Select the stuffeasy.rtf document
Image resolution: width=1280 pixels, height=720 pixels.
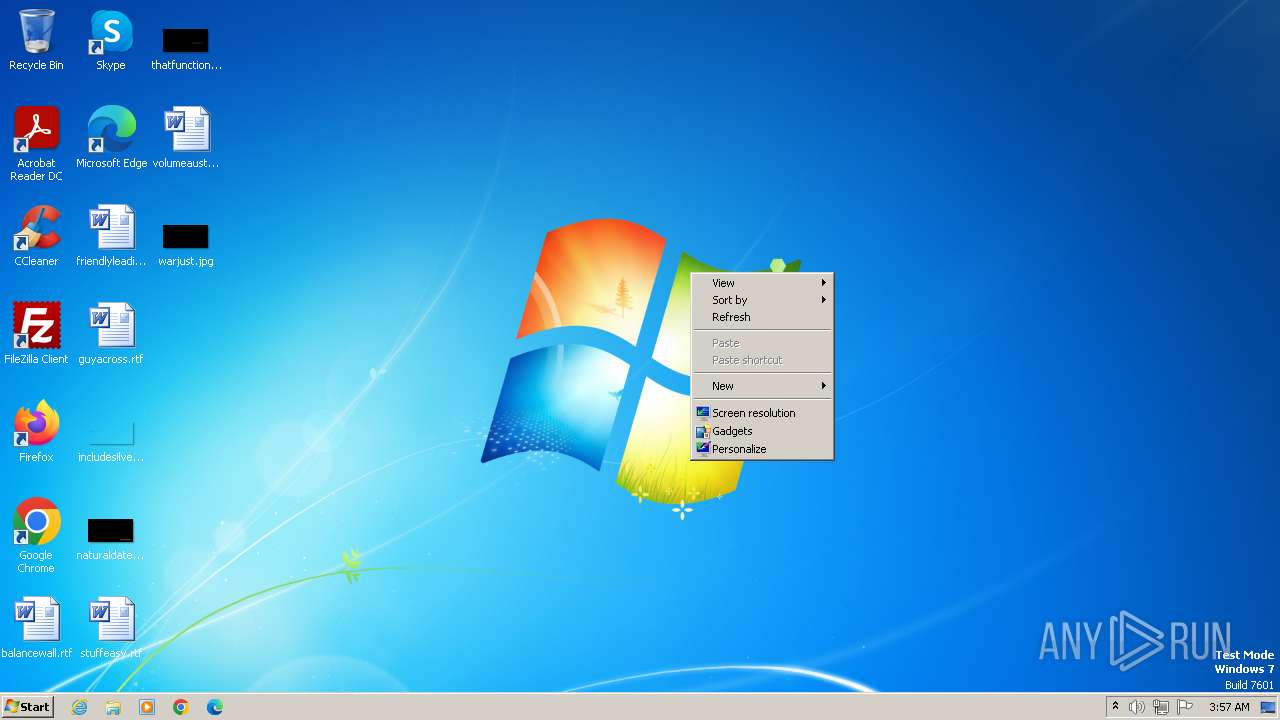point(111,628)
